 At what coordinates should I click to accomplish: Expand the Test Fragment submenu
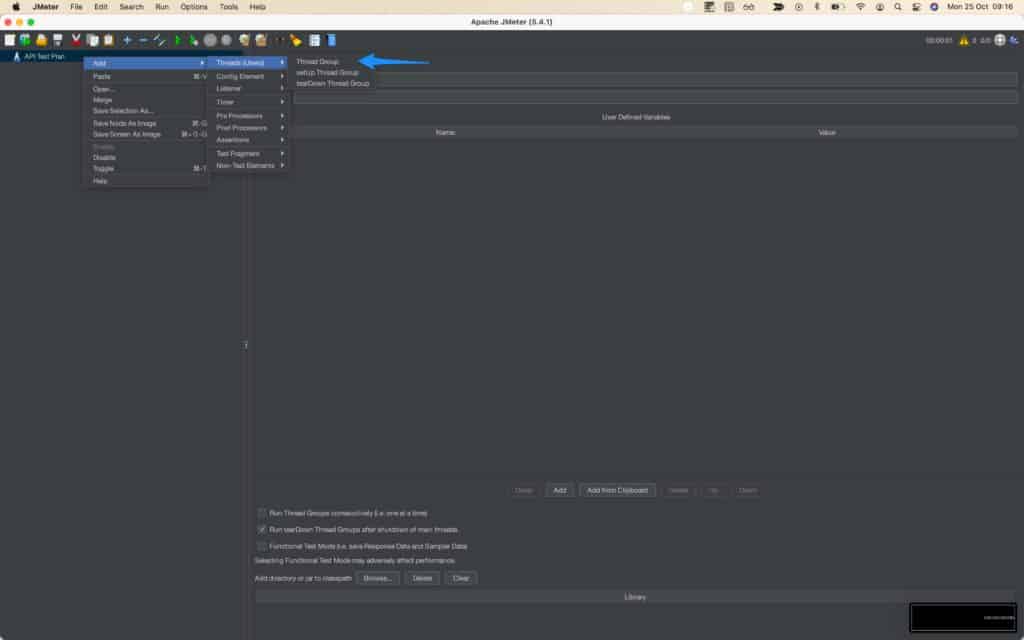pos(249,153)
